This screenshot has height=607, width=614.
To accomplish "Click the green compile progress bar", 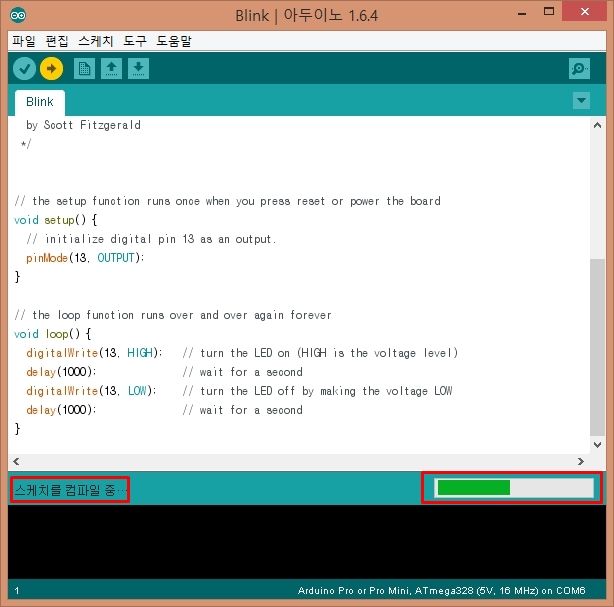I will coord(514,488).
